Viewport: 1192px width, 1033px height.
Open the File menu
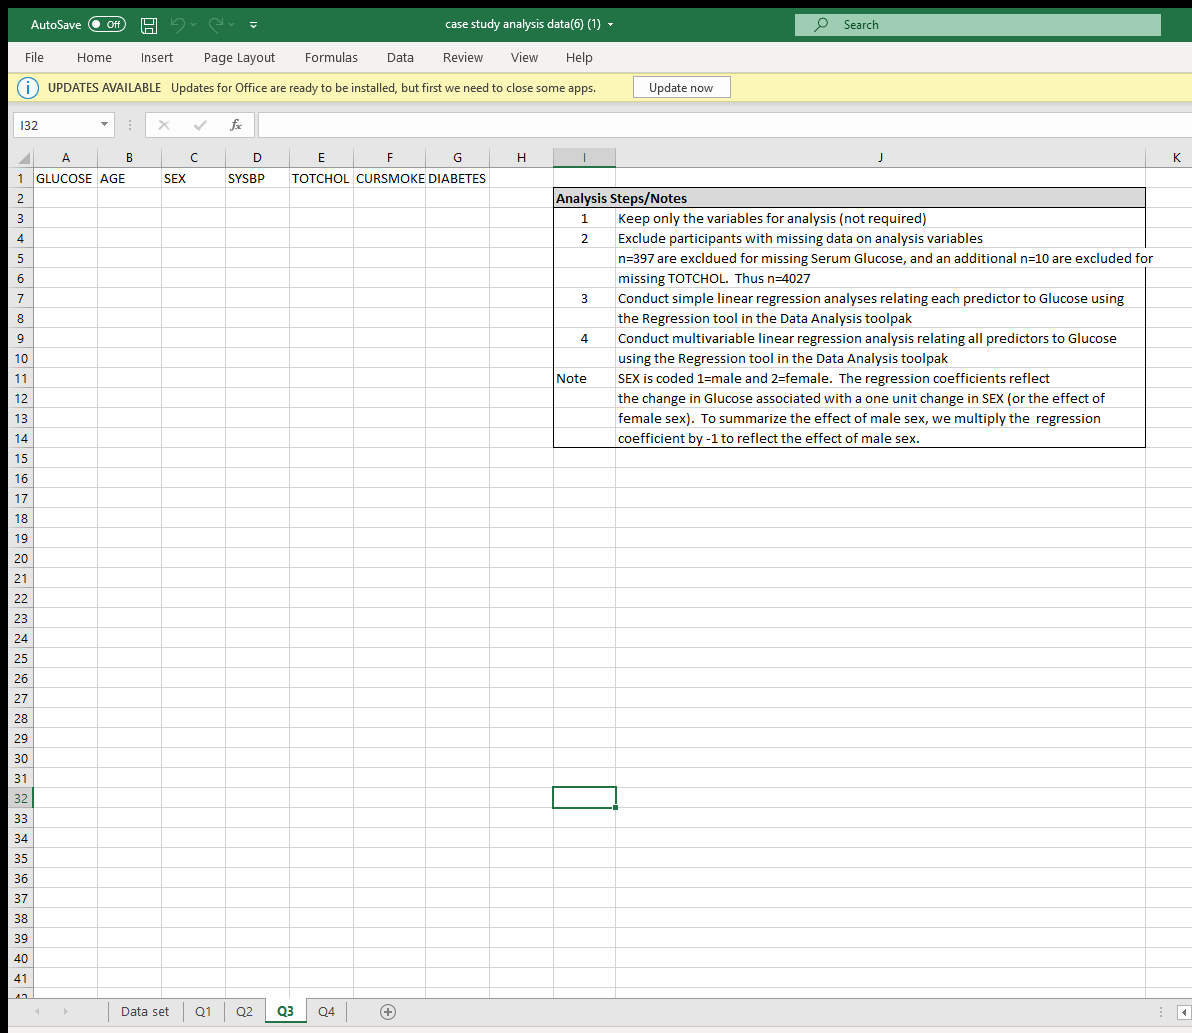click(x=34, y=58)
